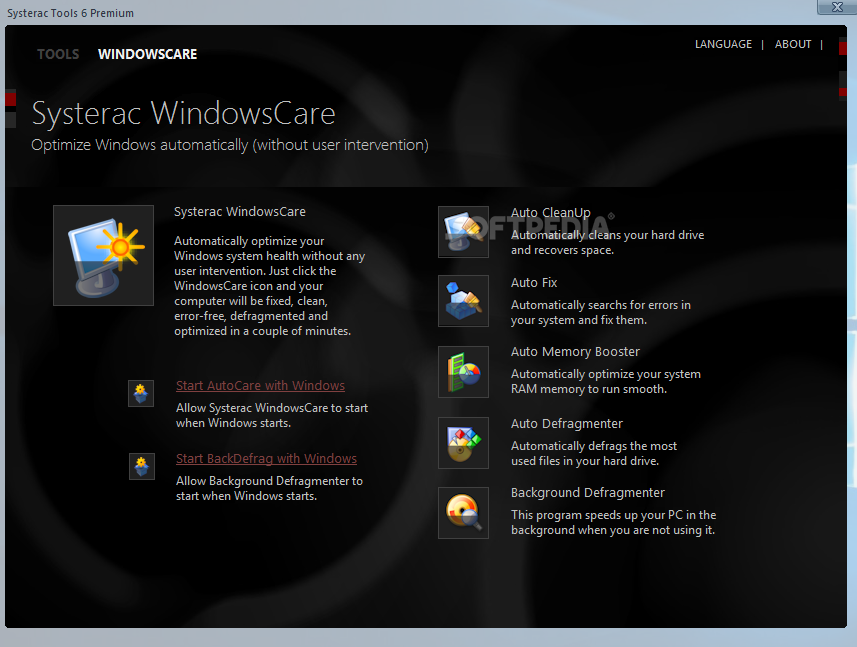Click icon beside Start BackDefrag with Windows
This screenshot has height=647, width=857.
click(x=142, y=467)
